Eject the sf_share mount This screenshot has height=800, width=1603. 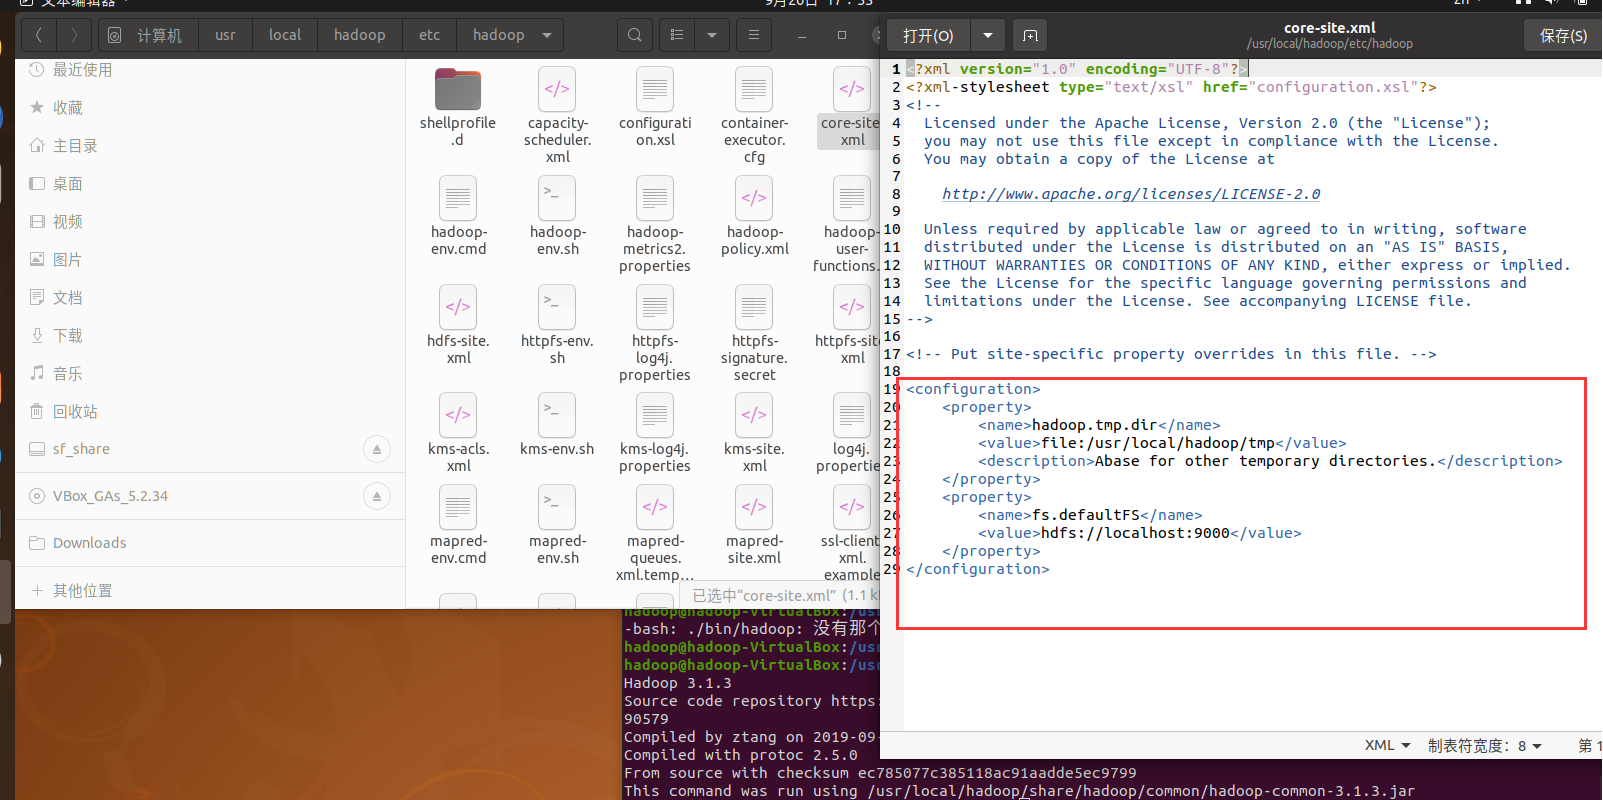[377, 450]
